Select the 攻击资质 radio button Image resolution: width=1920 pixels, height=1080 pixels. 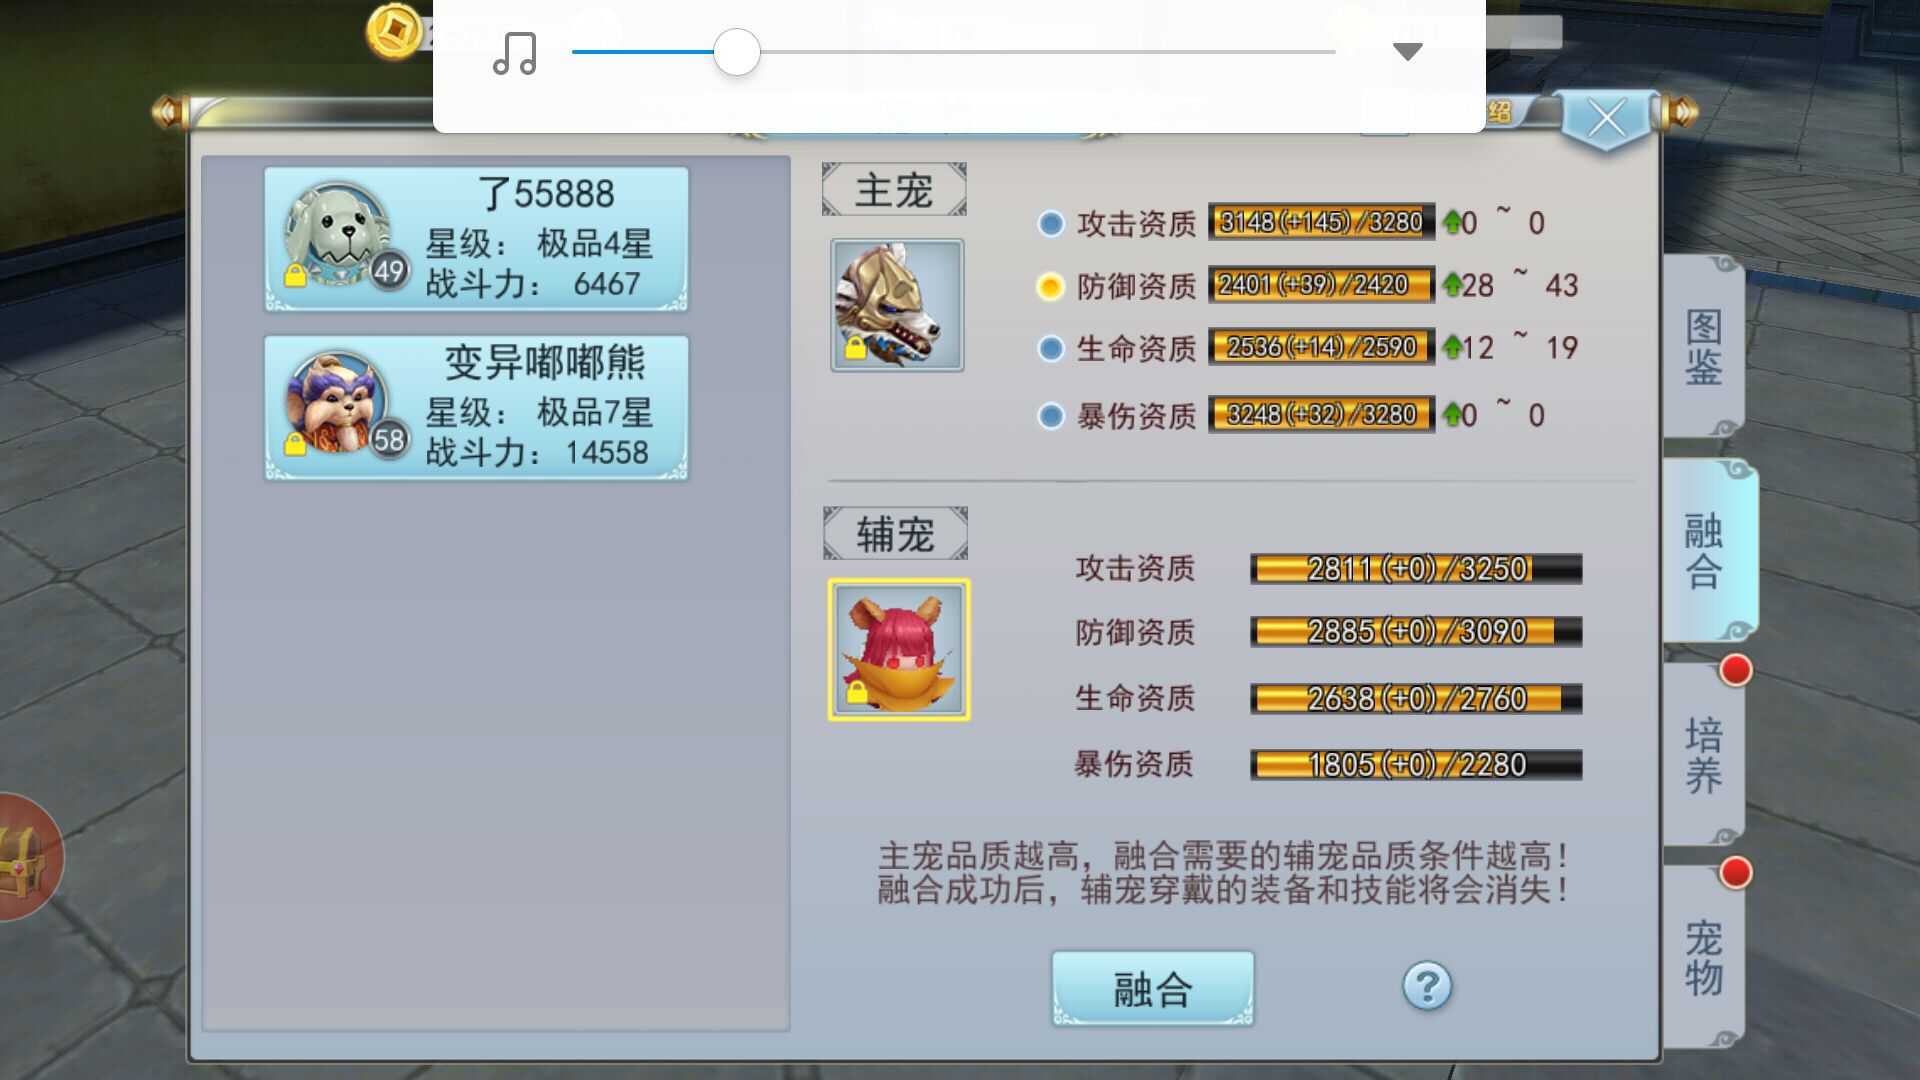[x=1050, y=223]
